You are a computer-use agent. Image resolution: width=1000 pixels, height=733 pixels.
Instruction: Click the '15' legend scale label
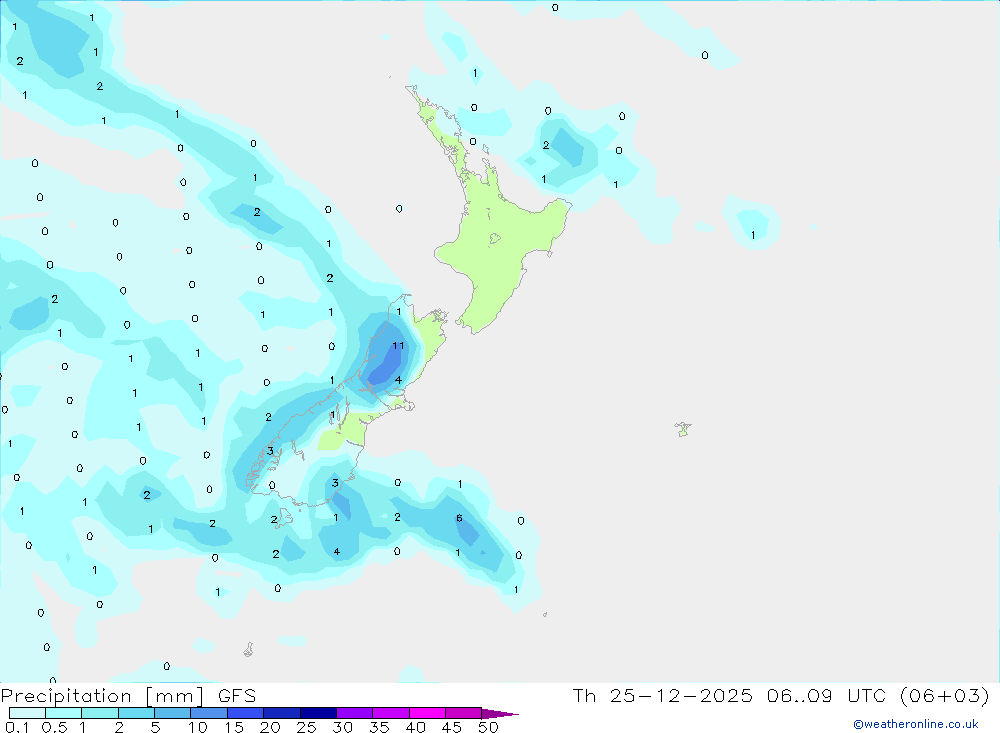coord(234,727)
